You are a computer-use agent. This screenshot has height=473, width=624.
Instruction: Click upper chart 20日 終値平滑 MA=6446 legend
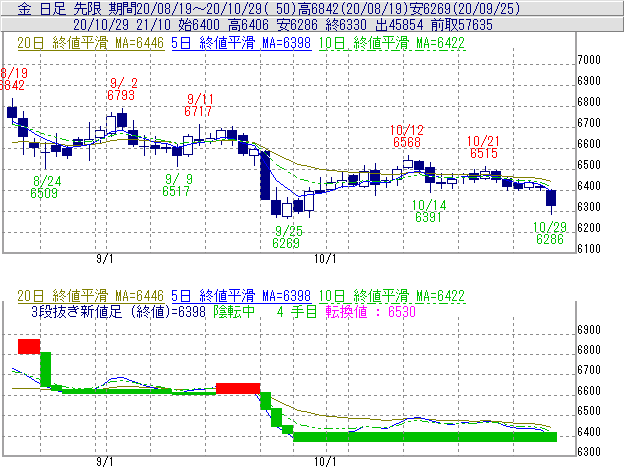[91, 43]
